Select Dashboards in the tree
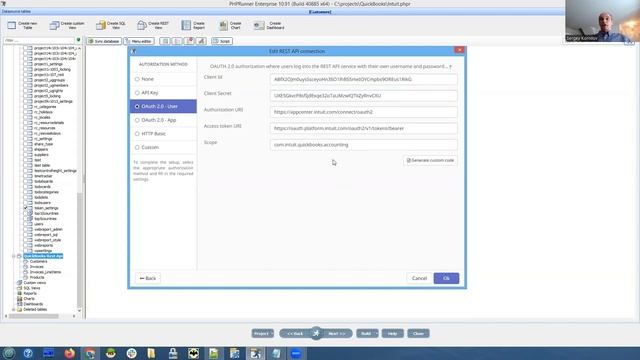The width and height of the screenshot is (640, 360). click(x=33, y=304)
